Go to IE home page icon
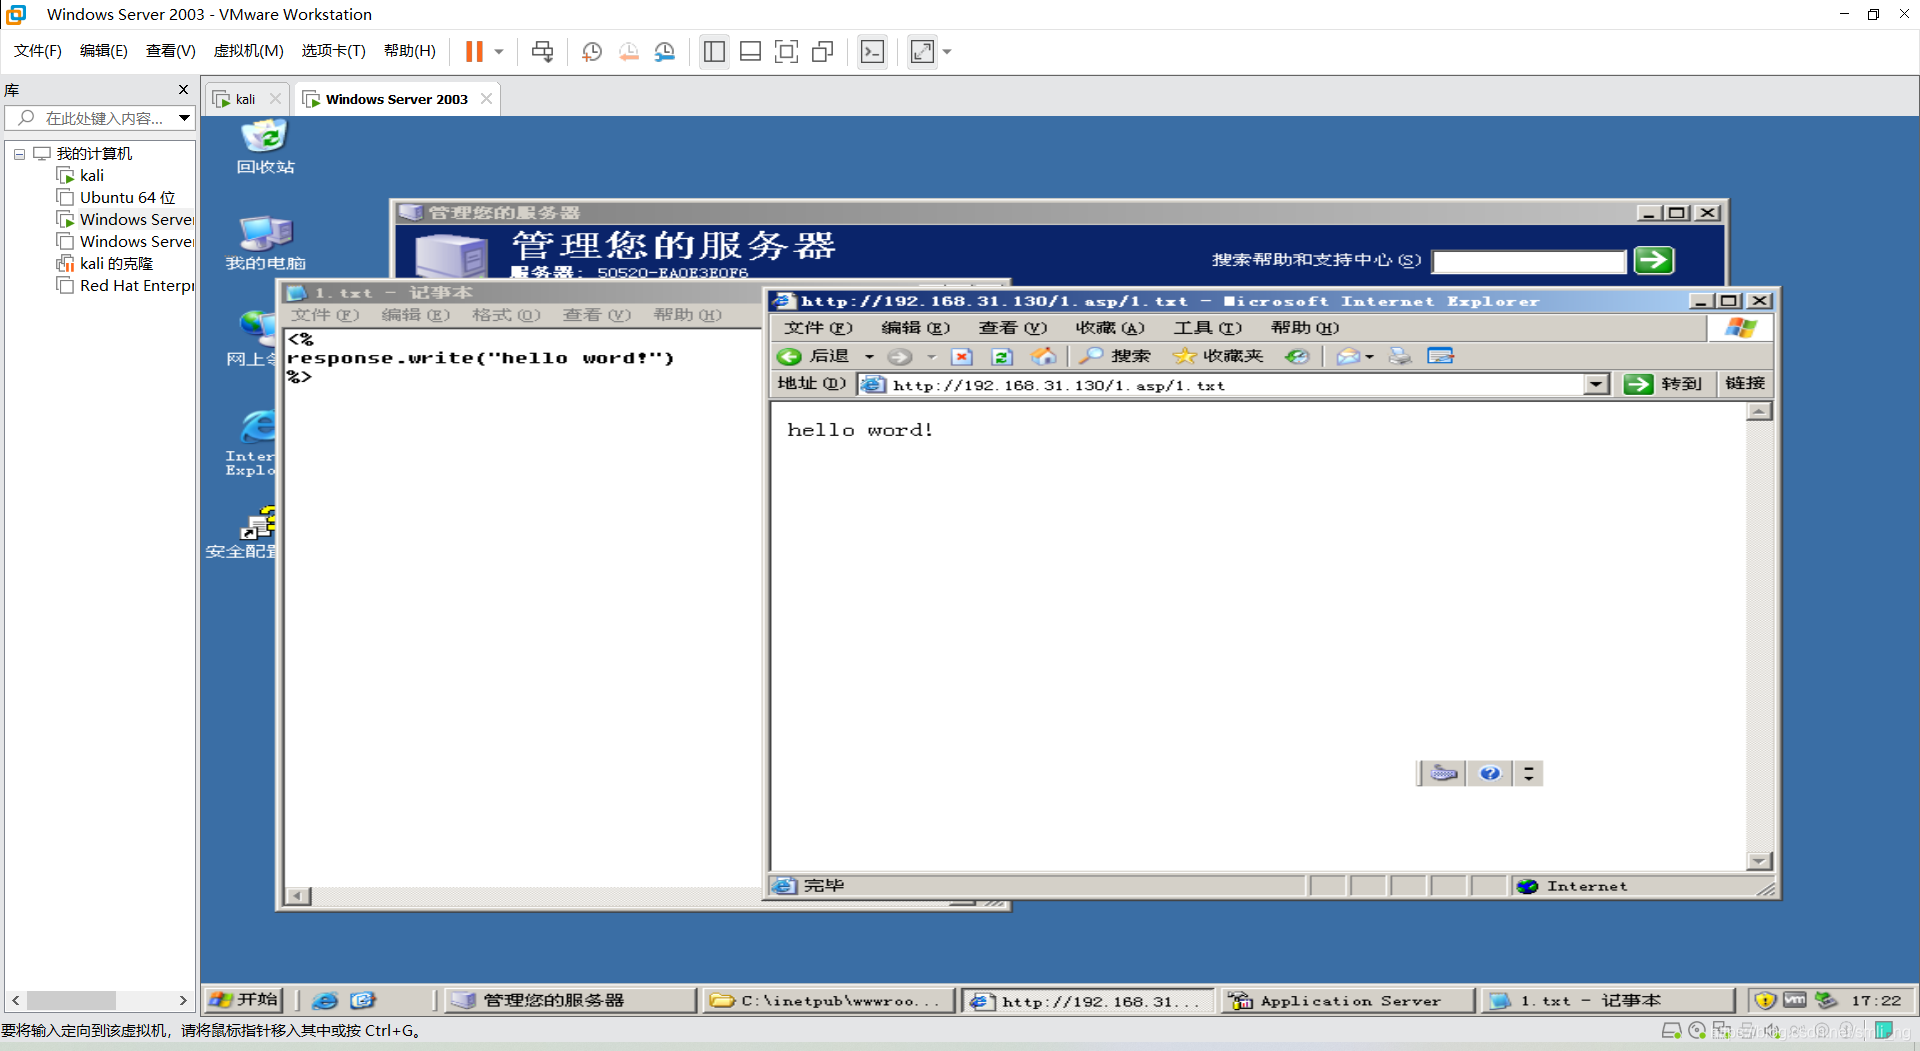1920x1051 pixels. 1043,356
